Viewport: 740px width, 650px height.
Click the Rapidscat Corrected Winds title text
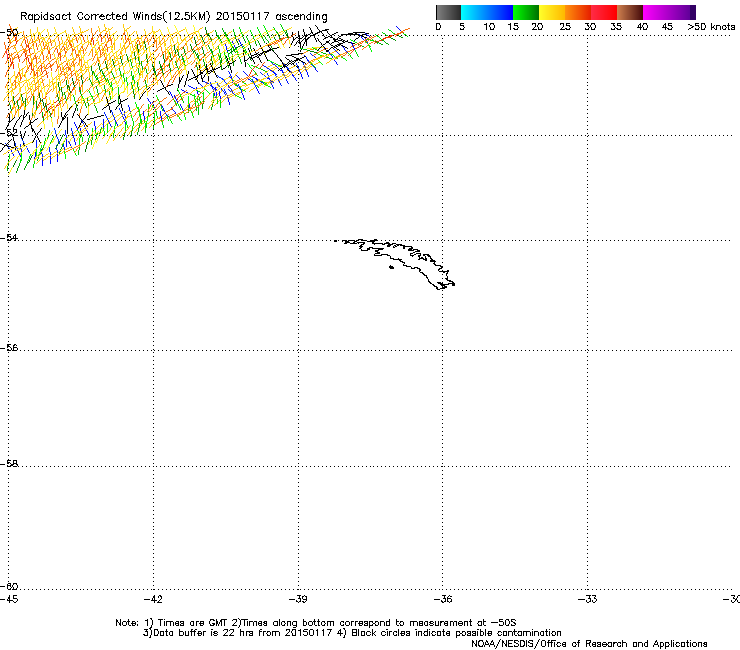tap(174, 17)
